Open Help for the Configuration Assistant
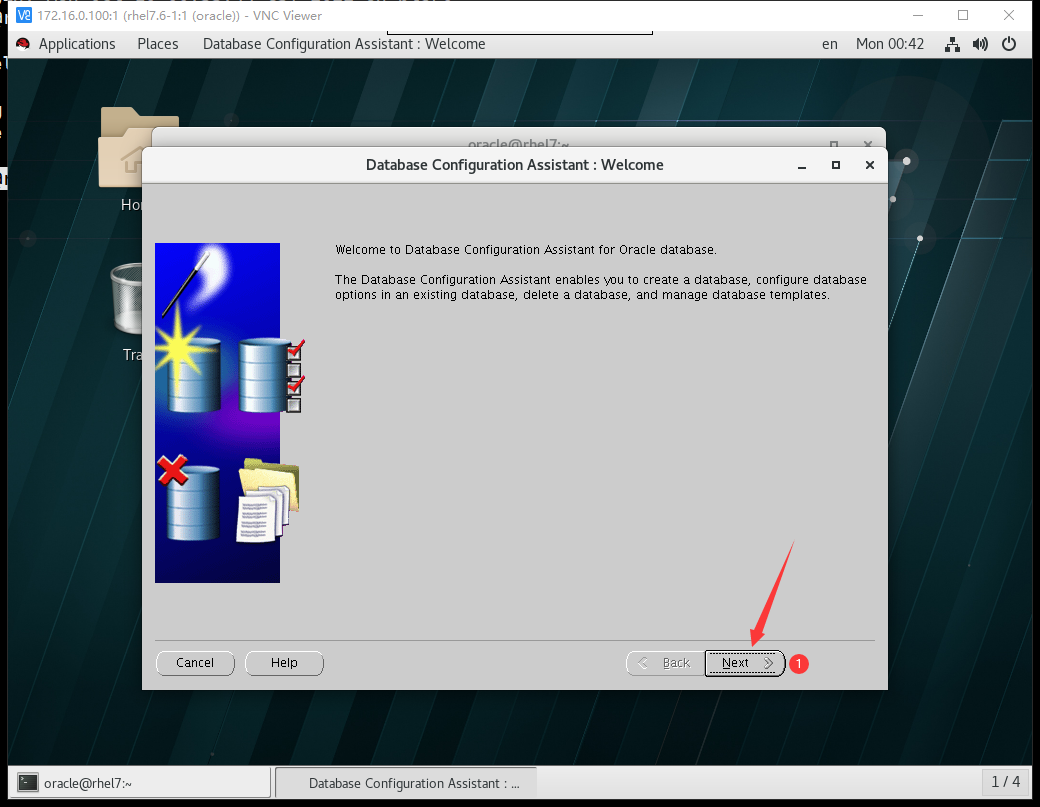 coord(284,663)
